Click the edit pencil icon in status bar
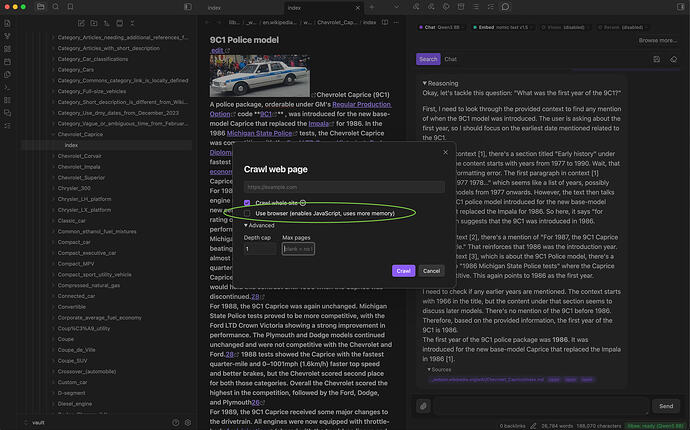 pyautogui.click(x=533, y=426)
